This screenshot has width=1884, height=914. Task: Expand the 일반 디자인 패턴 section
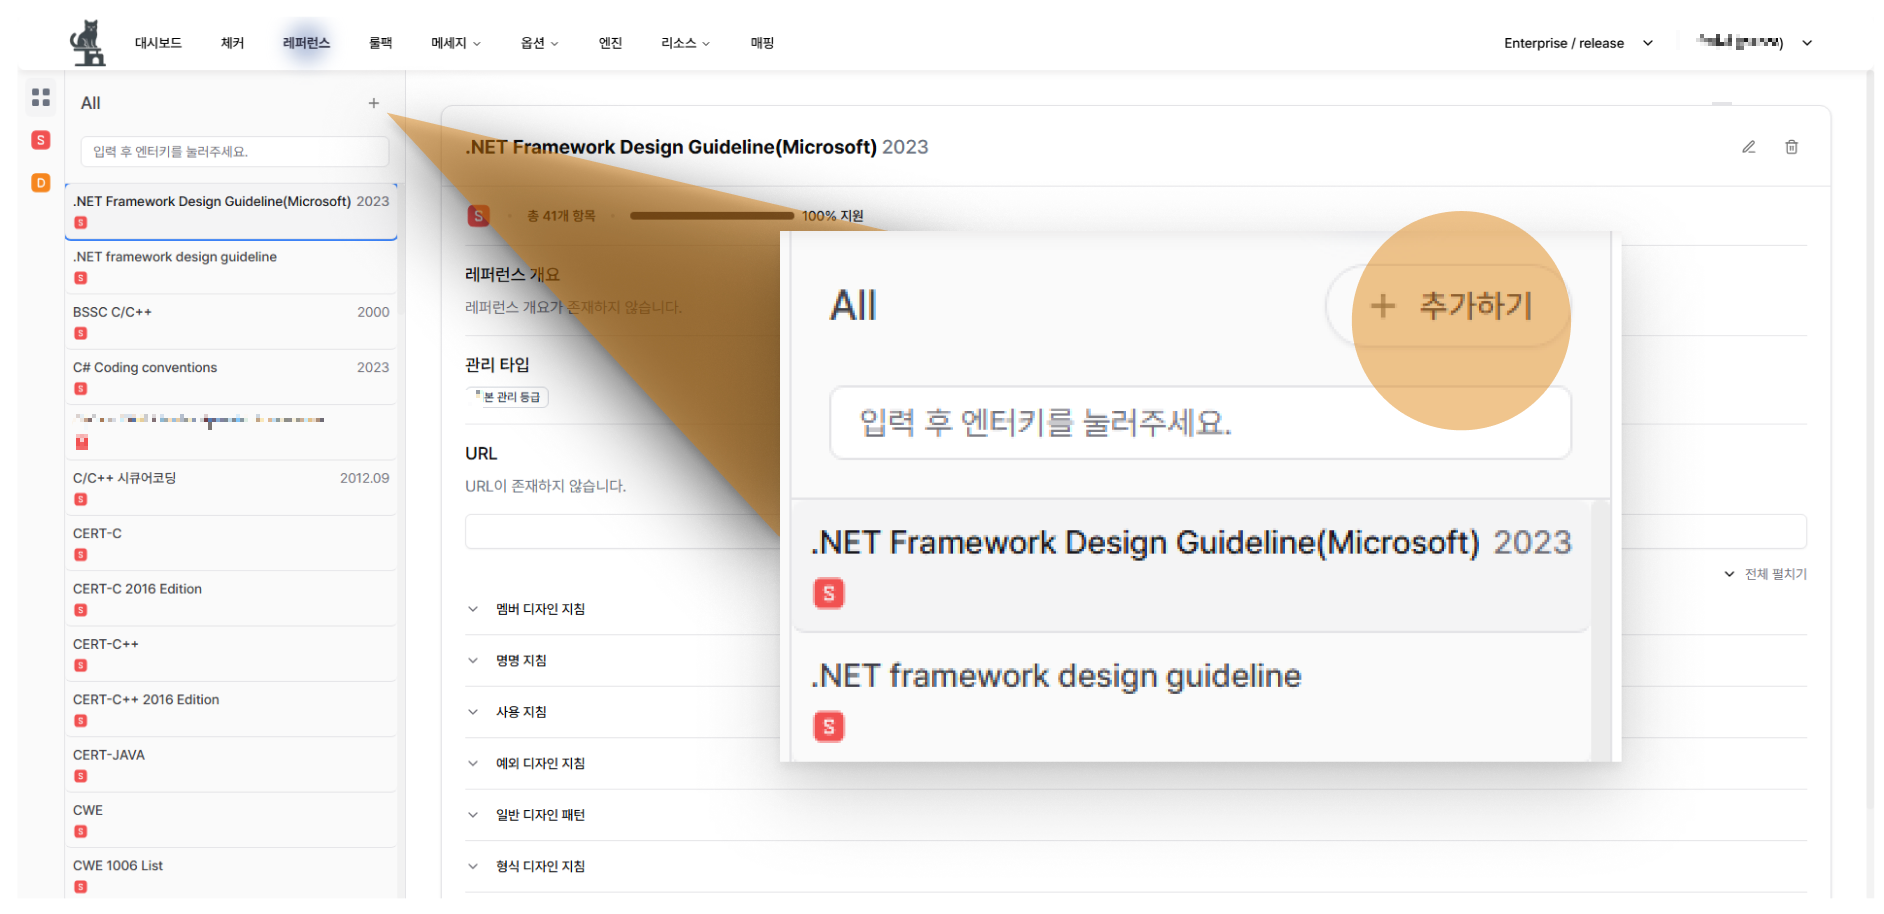pos(527,815)
